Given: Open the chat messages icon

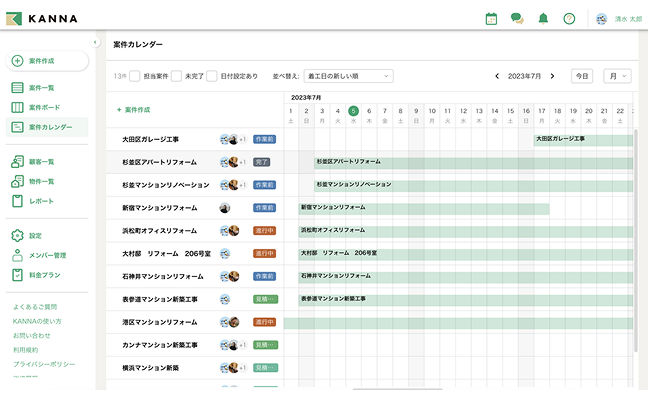Looking at the screenshot, I should (517, 19).
